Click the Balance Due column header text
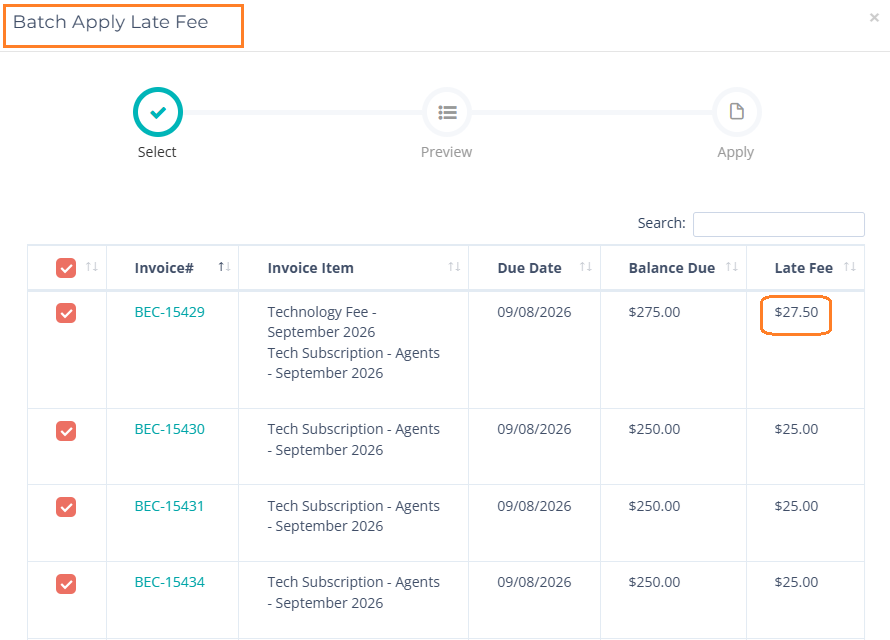Image resolution: width=890 pixels, height=640 pixels. point(672,268)
